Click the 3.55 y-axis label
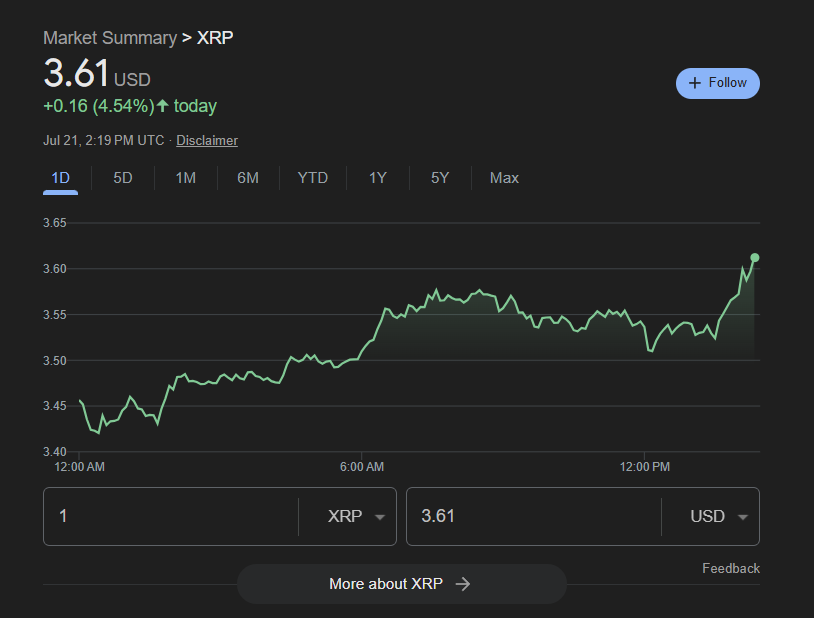 (55, 315)
